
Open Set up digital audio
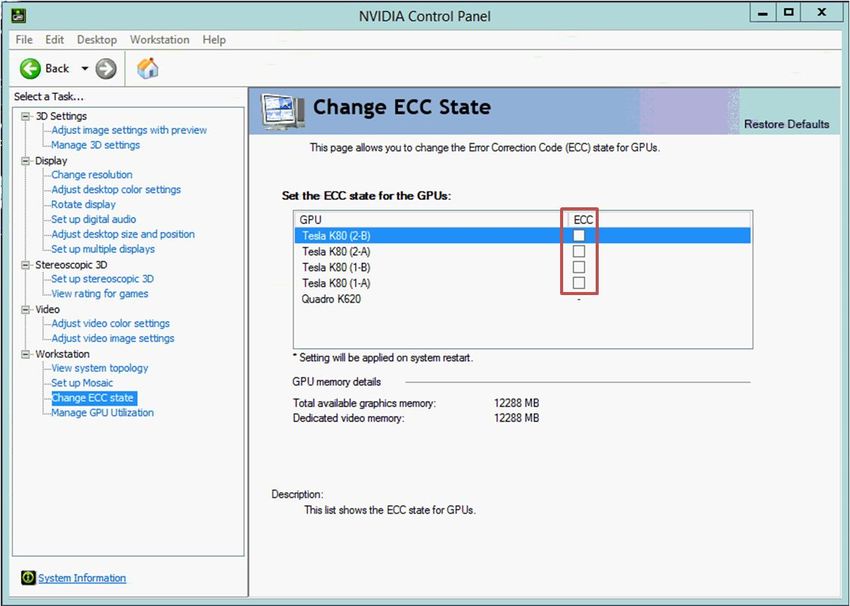point(93,219)
